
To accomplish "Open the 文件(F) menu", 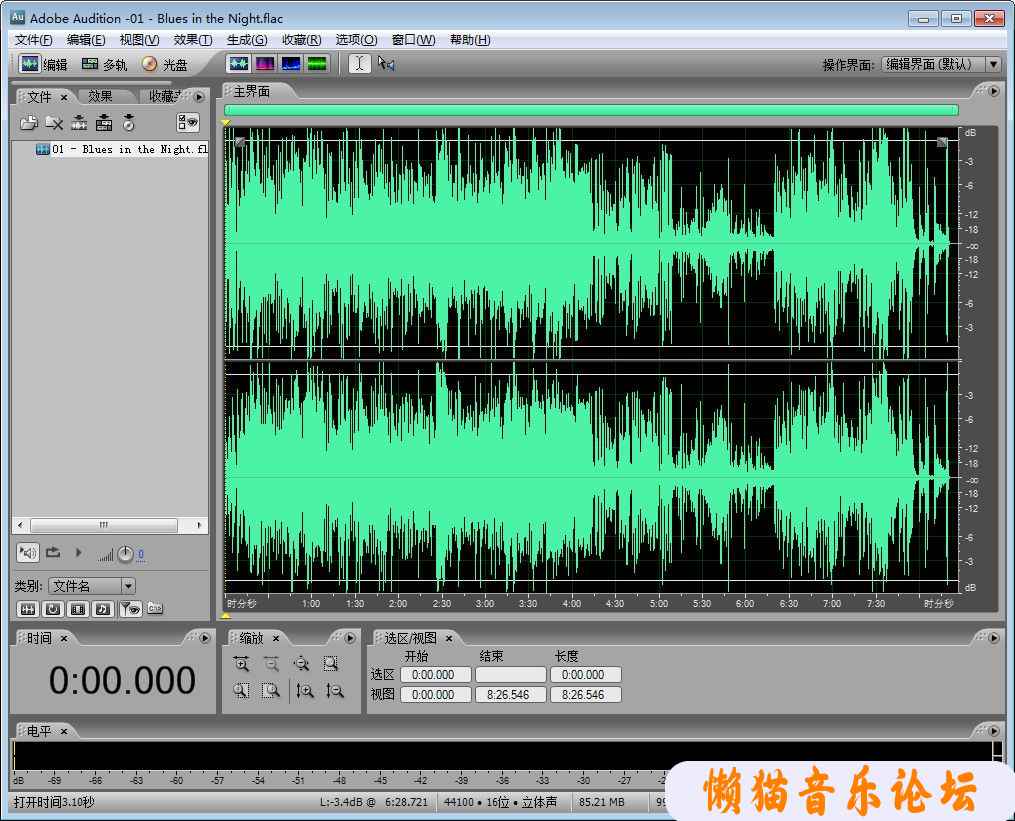I will coord(34,40).
